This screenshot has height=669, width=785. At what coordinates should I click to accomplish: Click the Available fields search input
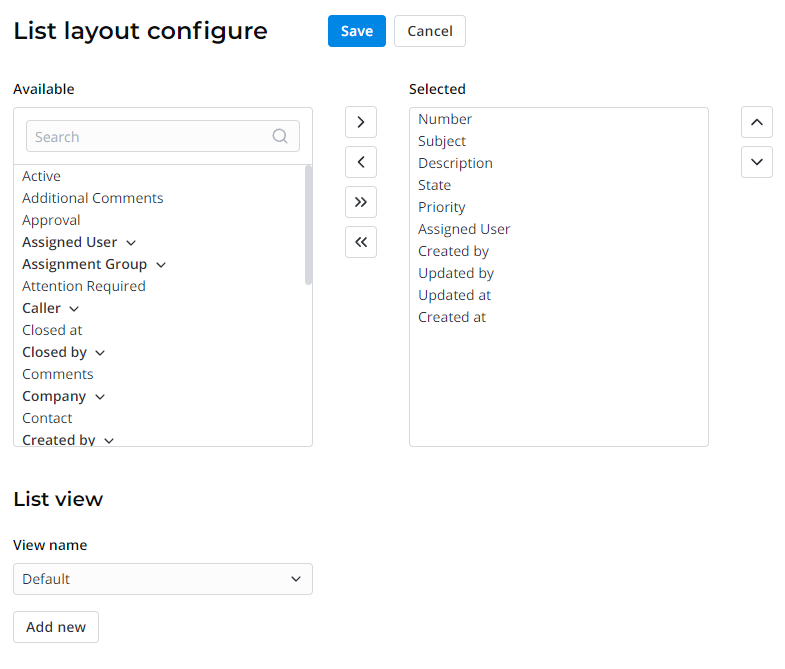150,137
